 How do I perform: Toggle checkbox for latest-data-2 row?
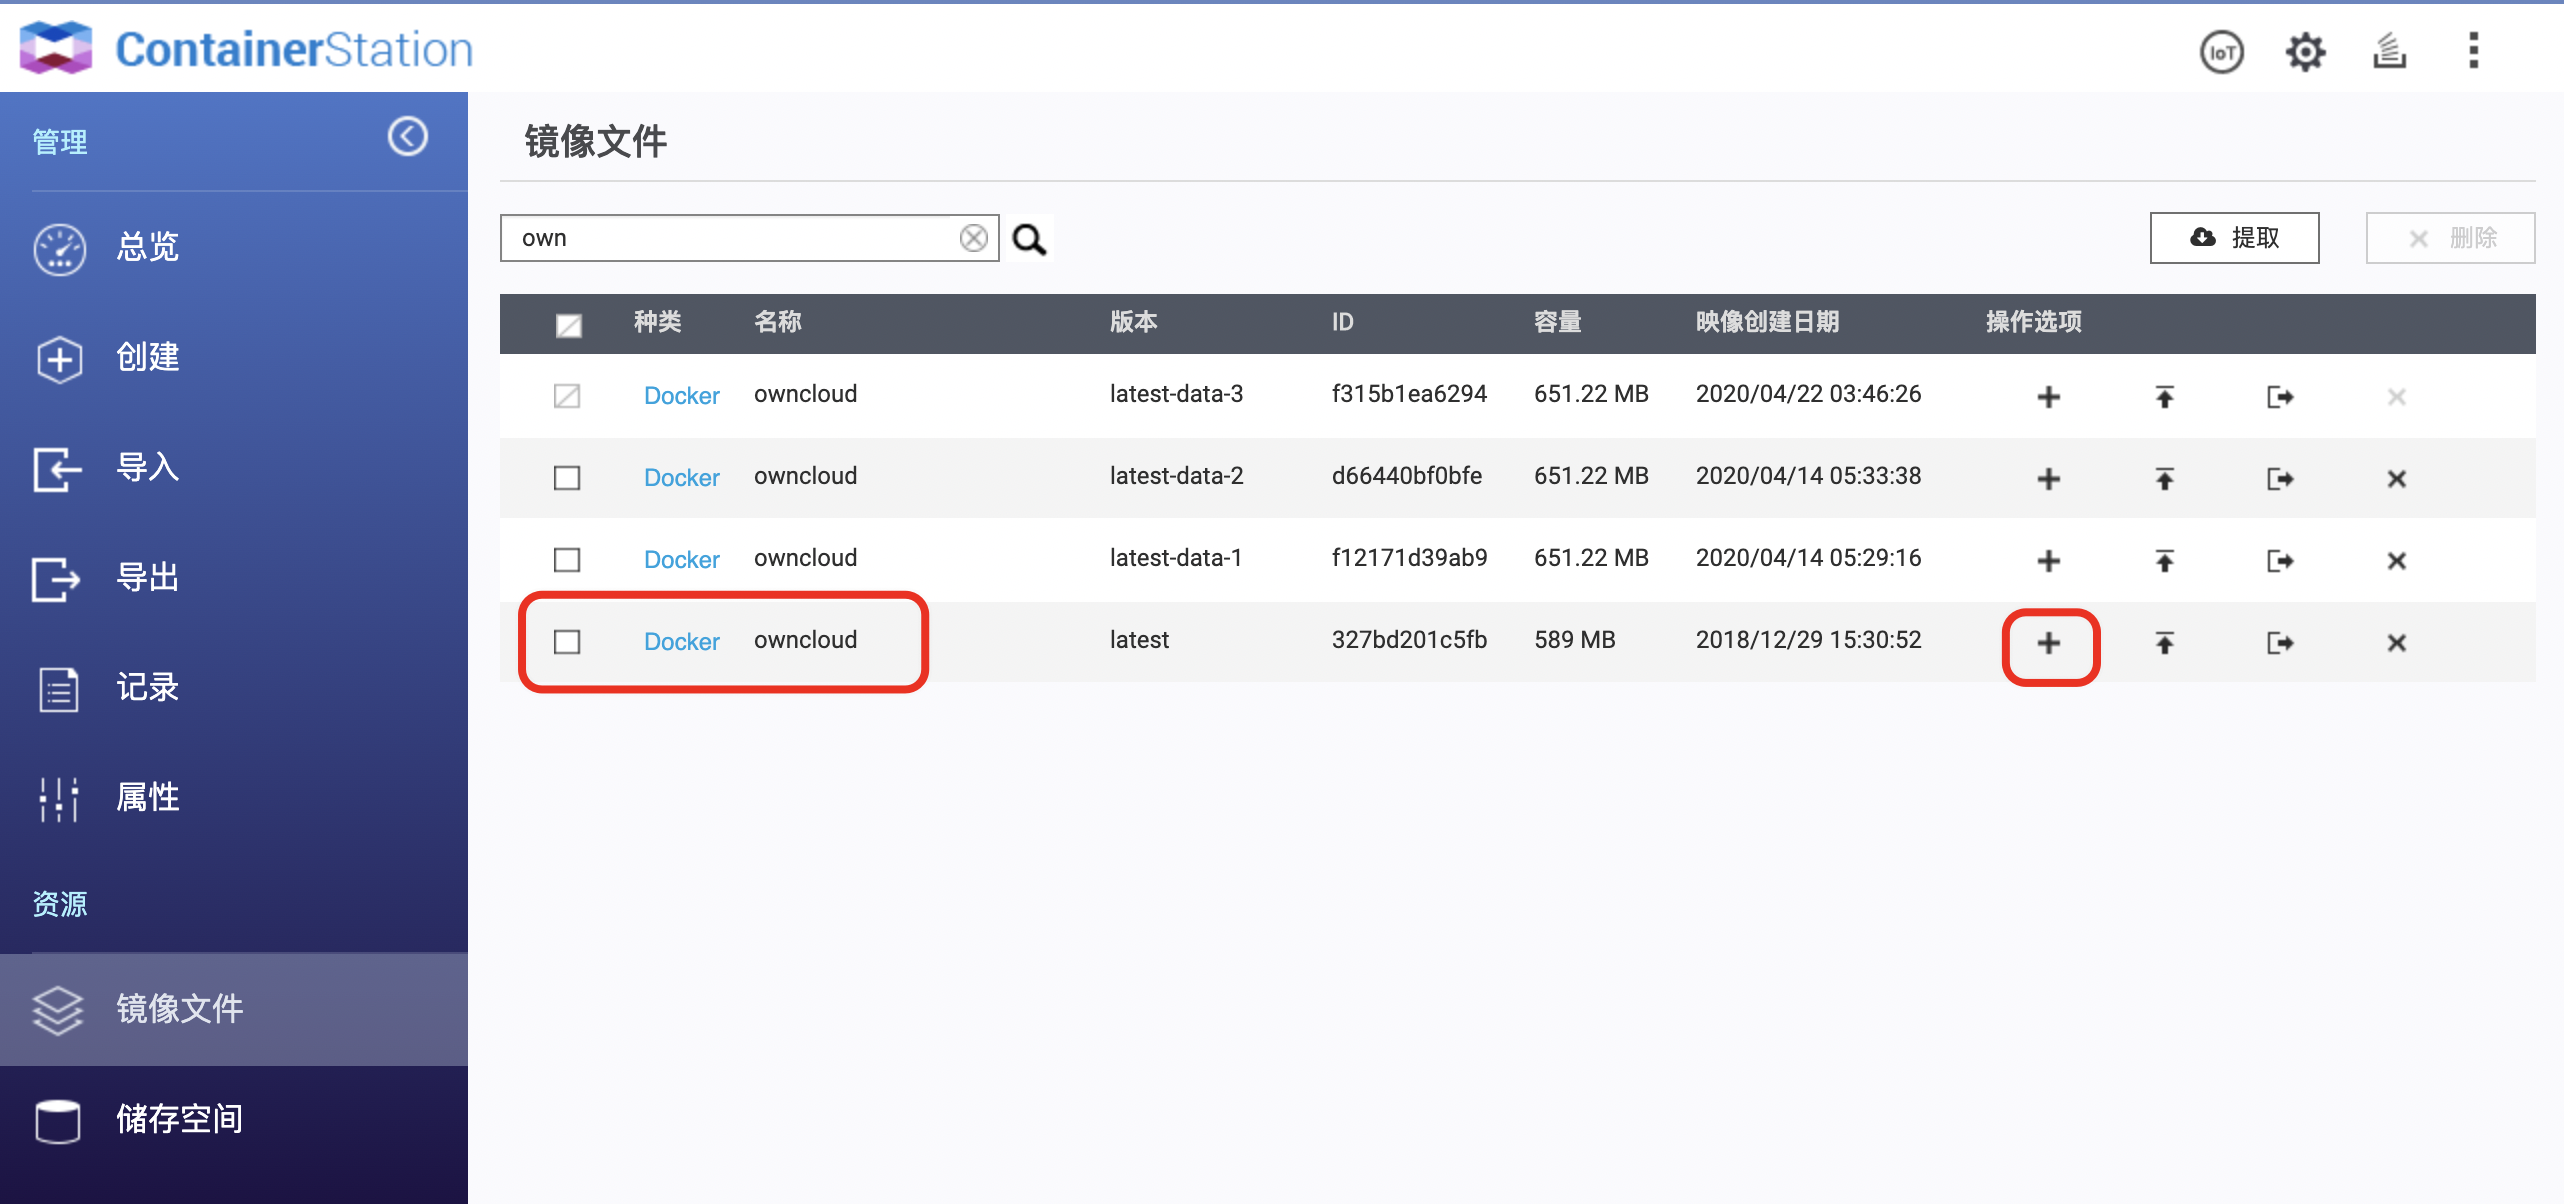[567, 478]
